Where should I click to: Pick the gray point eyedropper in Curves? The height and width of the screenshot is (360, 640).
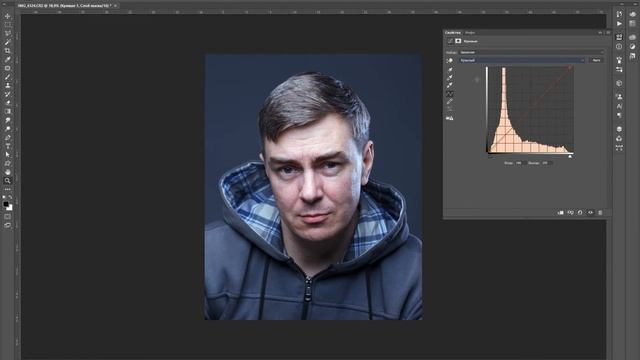tap(450, 78)
